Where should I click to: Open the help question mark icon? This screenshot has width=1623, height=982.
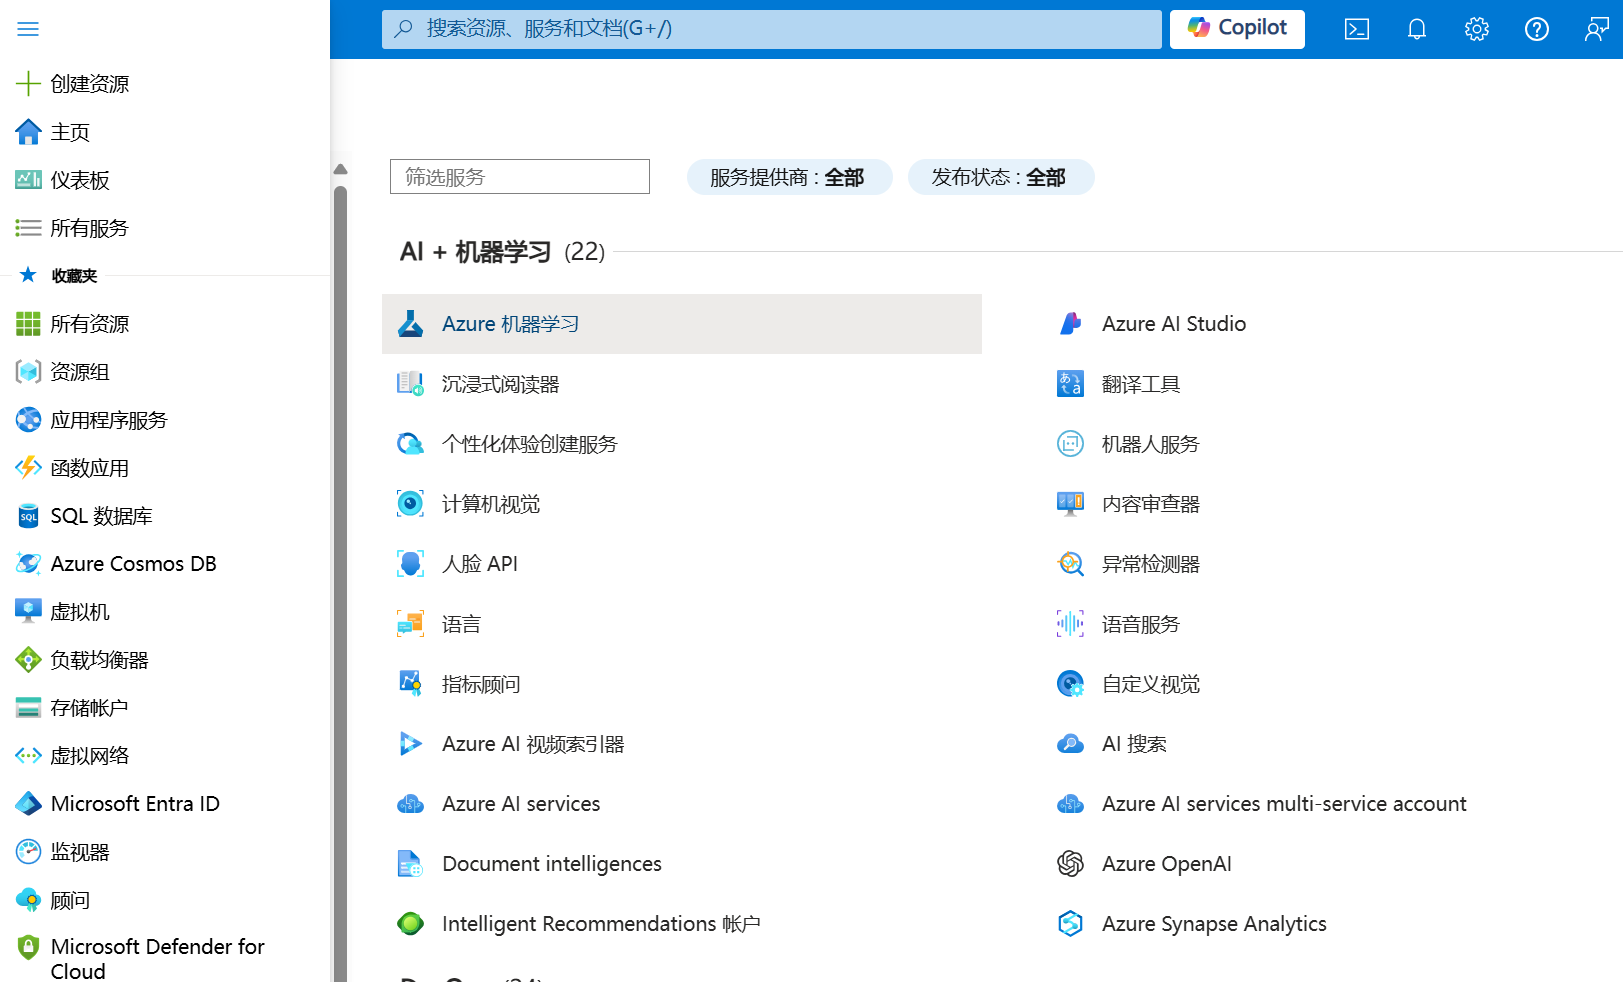[x=1537, y=29]
